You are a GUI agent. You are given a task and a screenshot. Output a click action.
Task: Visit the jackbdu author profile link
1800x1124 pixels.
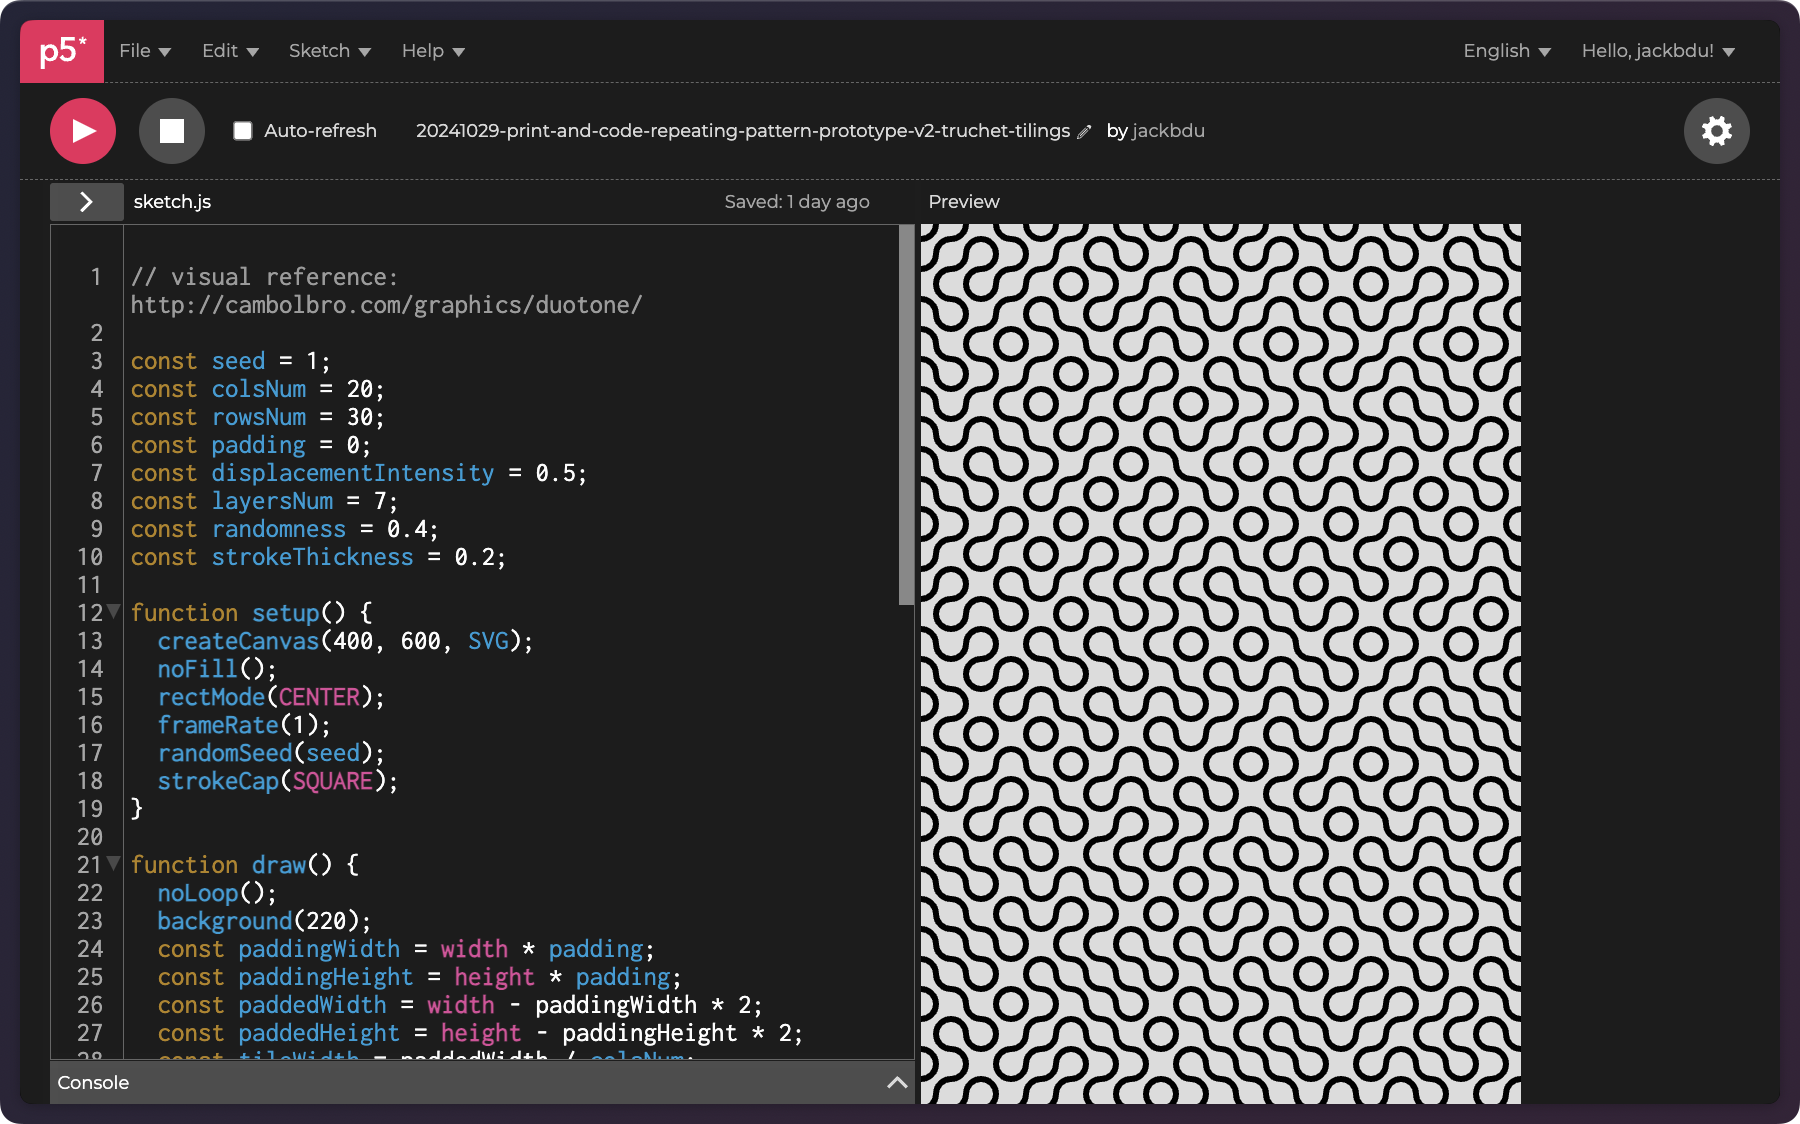[1168, 131]
